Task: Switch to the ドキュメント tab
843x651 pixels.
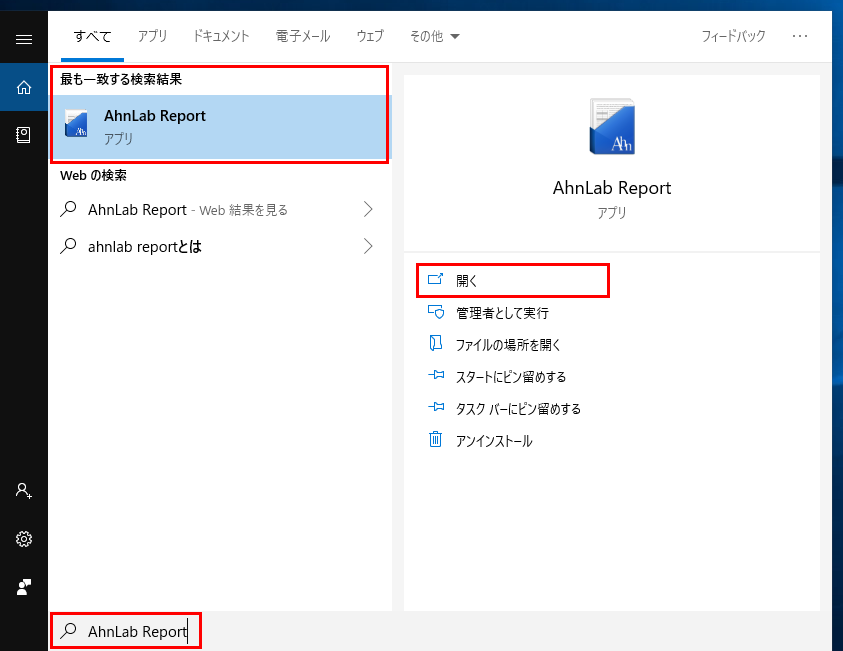Action: (x=221, y=37)
